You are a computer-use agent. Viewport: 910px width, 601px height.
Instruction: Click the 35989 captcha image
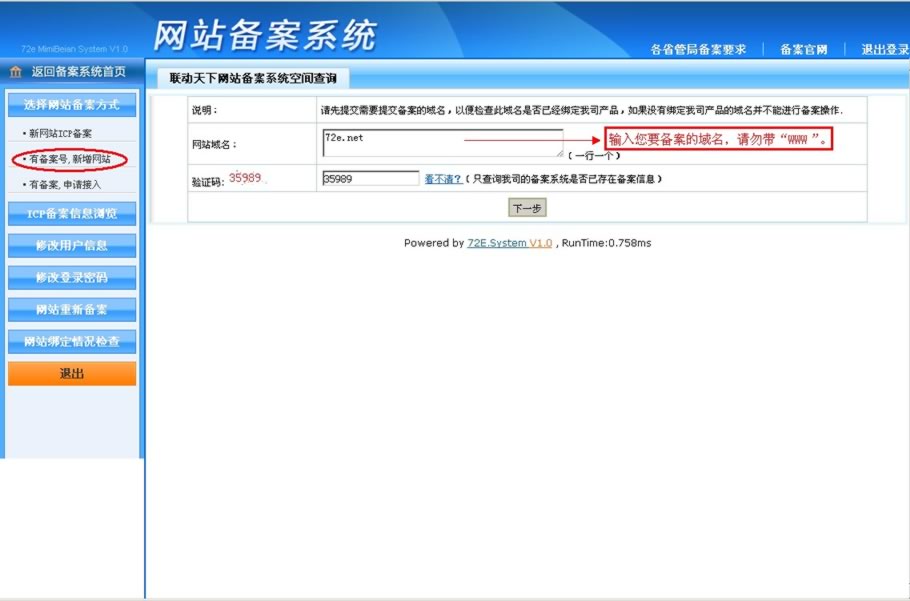pos(245,178)
